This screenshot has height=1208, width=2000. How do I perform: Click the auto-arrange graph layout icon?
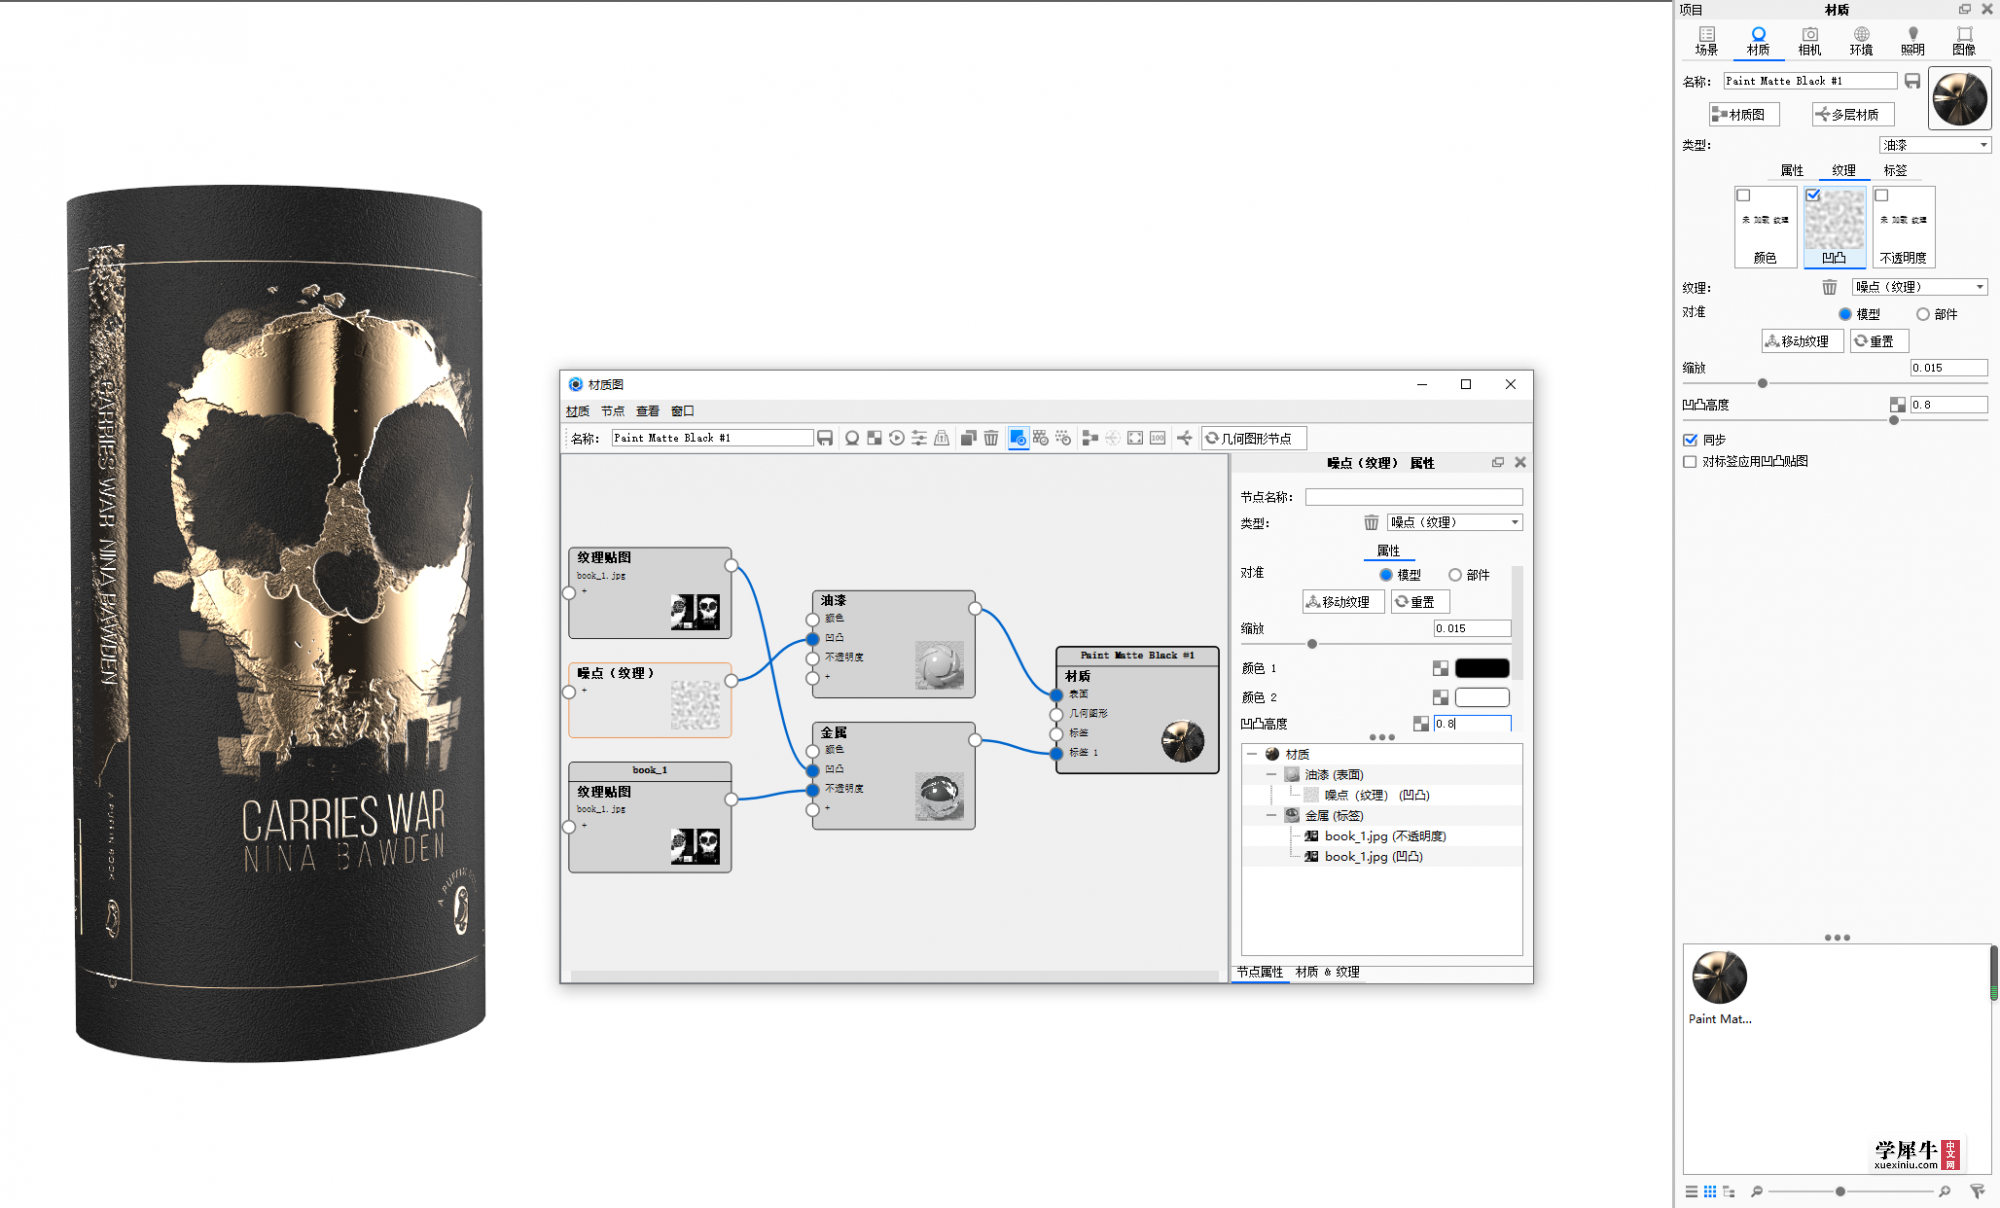[1090, 438]
